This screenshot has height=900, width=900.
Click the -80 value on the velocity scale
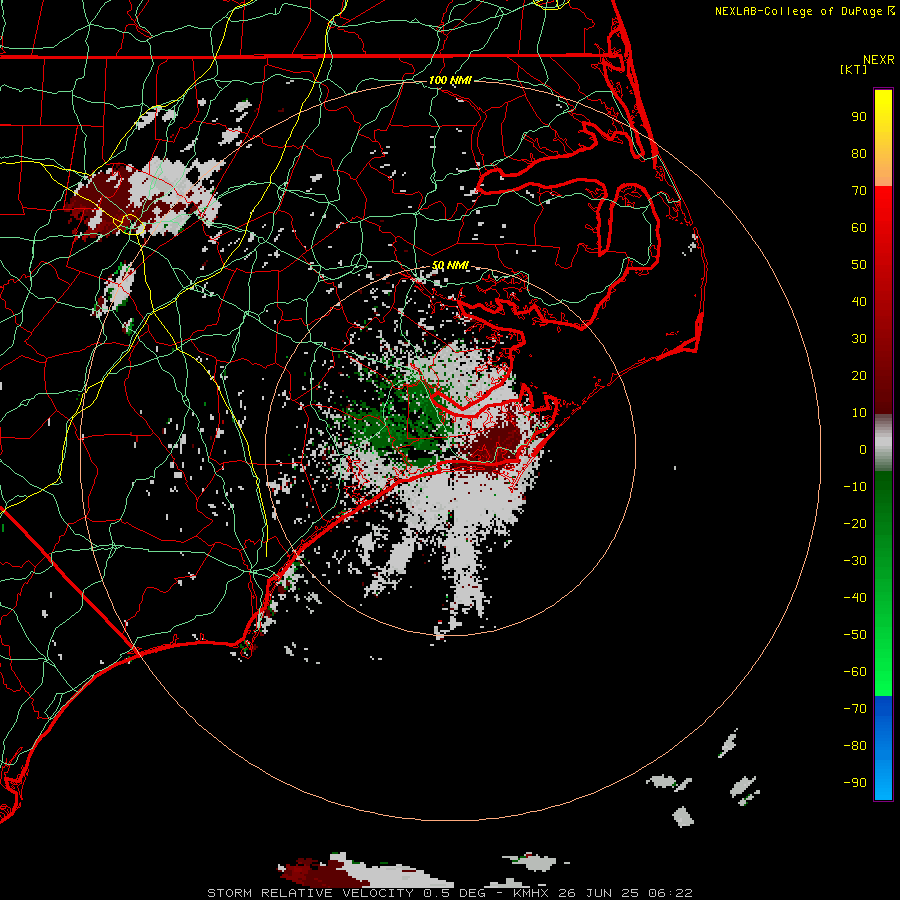pos(855,746)
